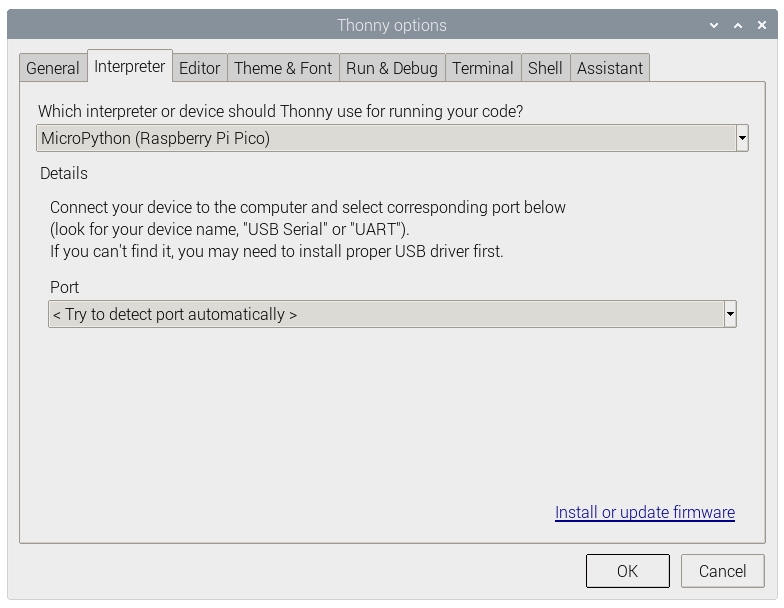
Task: Maximize the Thonny options window
Action: [738, 26]
